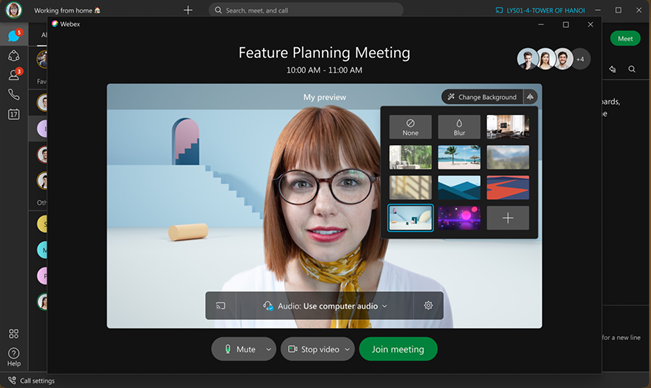The width and height of the screenshot is (651, 388).
Task: Click the second participant avatar
Action: pos(546,59)
